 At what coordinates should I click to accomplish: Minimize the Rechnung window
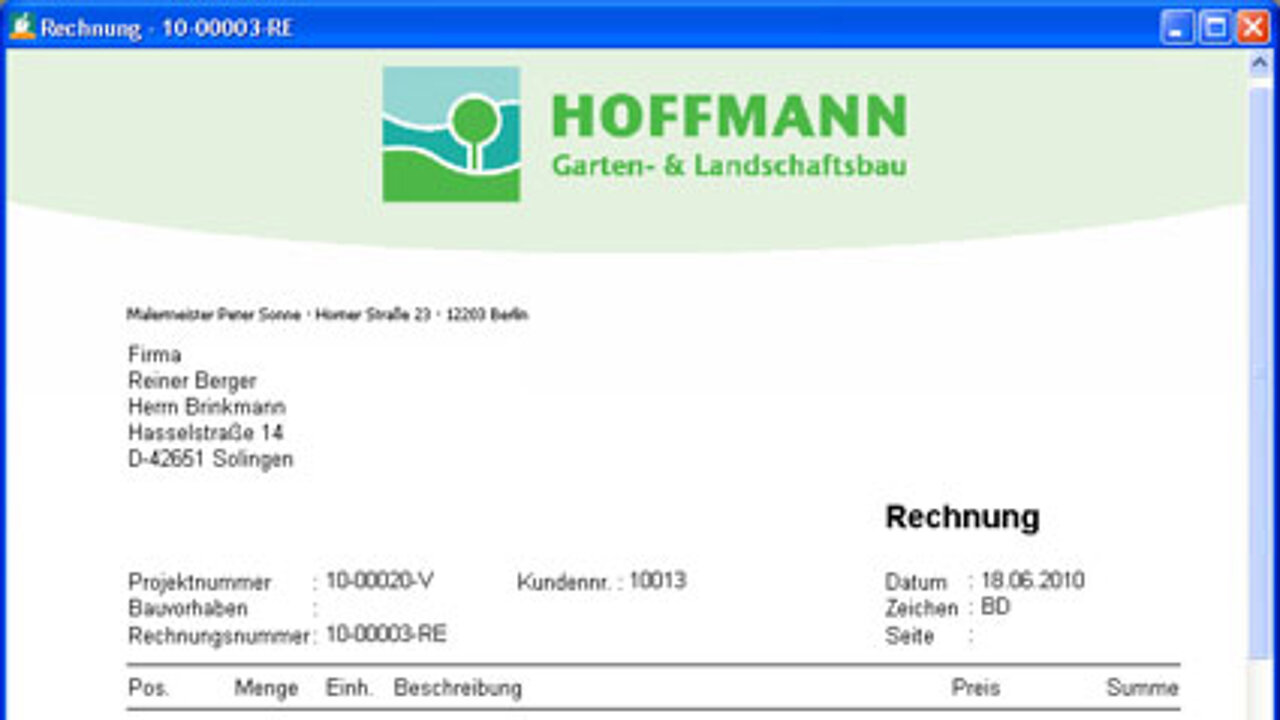1177,27
